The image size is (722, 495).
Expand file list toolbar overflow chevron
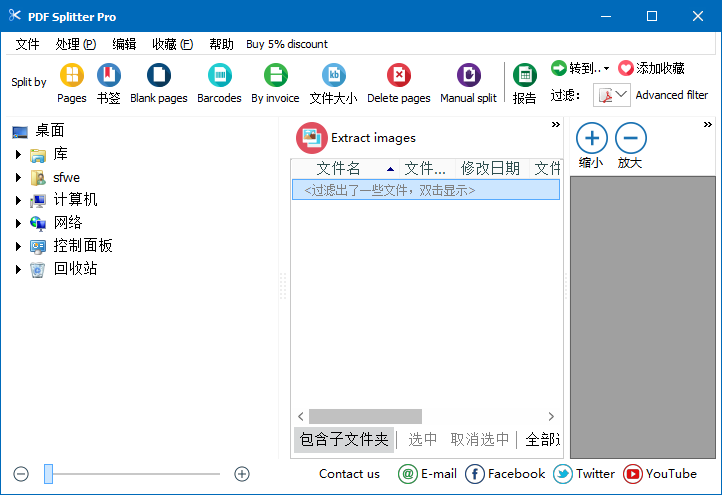pyautogui.click(x=556, y=125)
